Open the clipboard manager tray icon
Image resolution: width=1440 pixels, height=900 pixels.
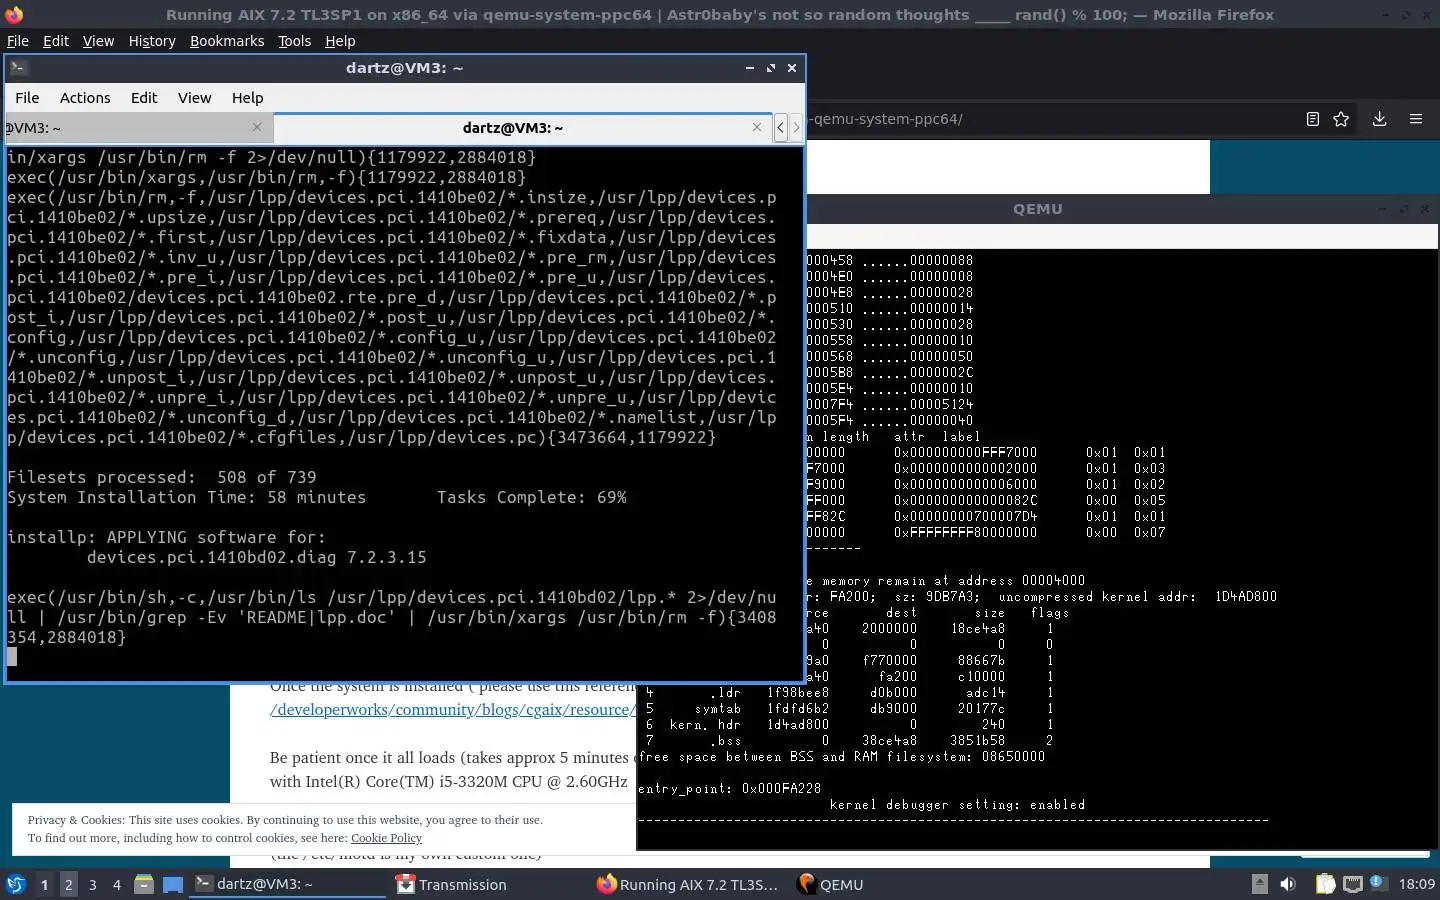1325,884
